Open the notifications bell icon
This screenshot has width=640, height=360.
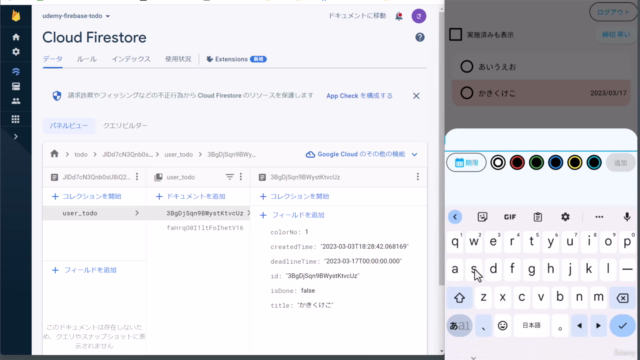pos(399,16)
